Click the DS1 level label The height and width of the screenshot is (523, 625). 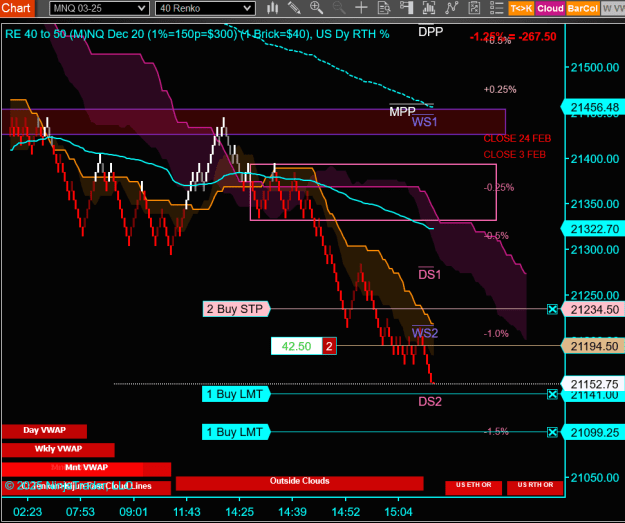click(429, 275)
